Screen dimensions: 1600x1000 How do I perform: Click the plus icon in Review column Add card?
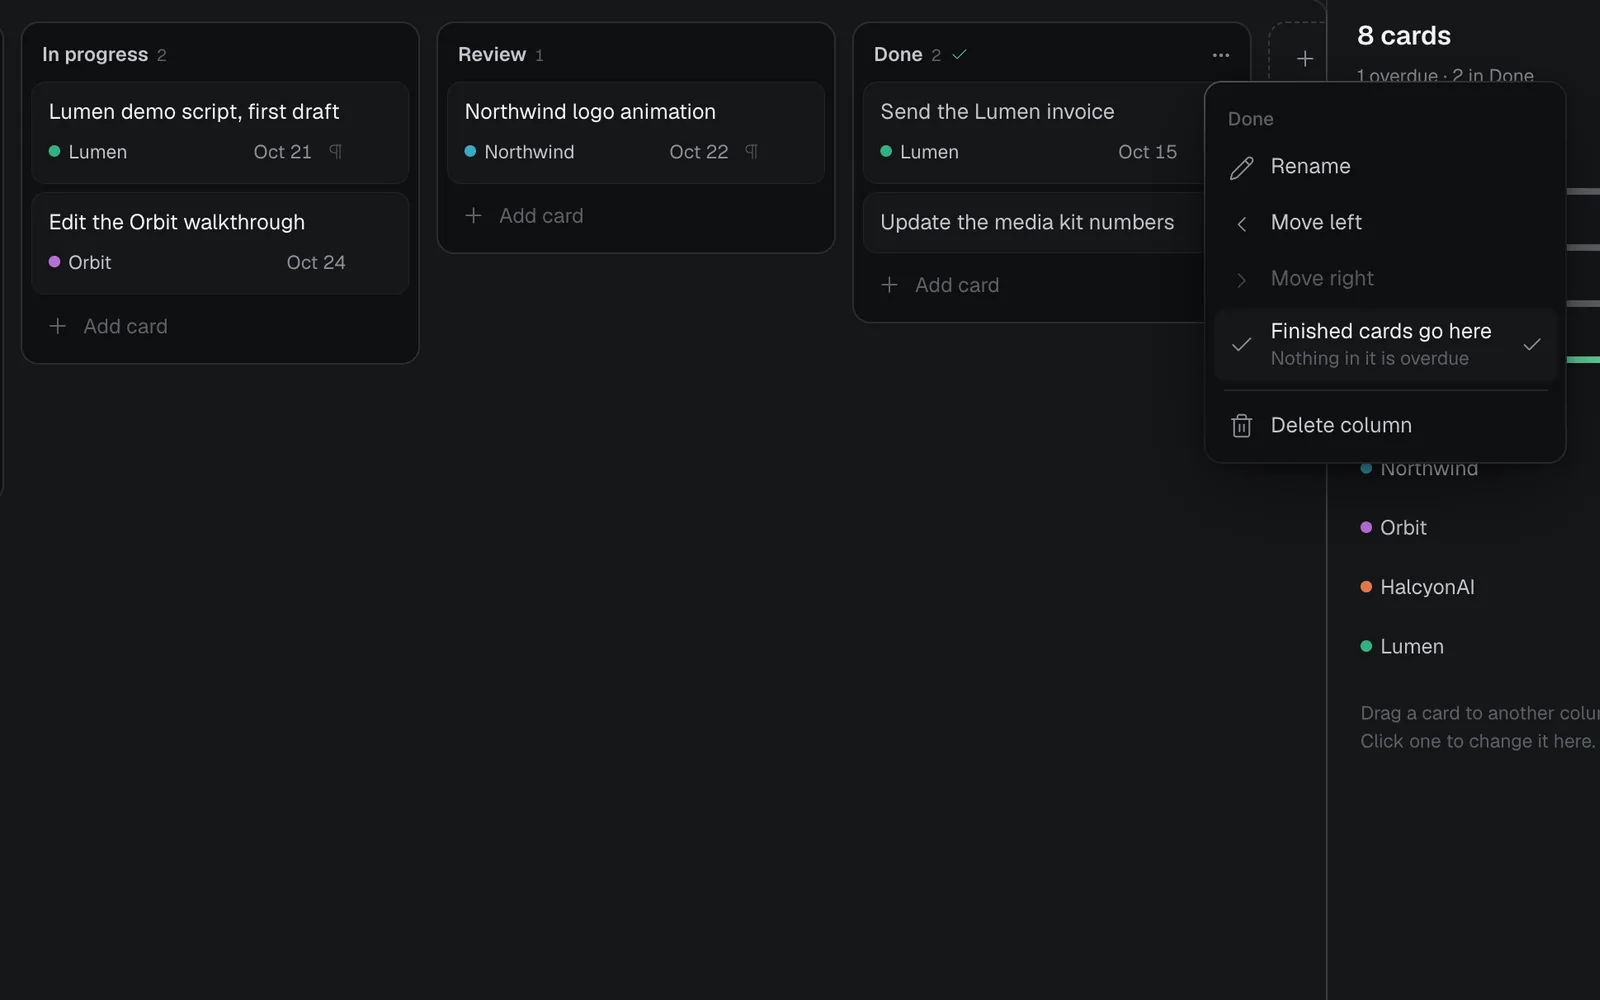[474, 216]
